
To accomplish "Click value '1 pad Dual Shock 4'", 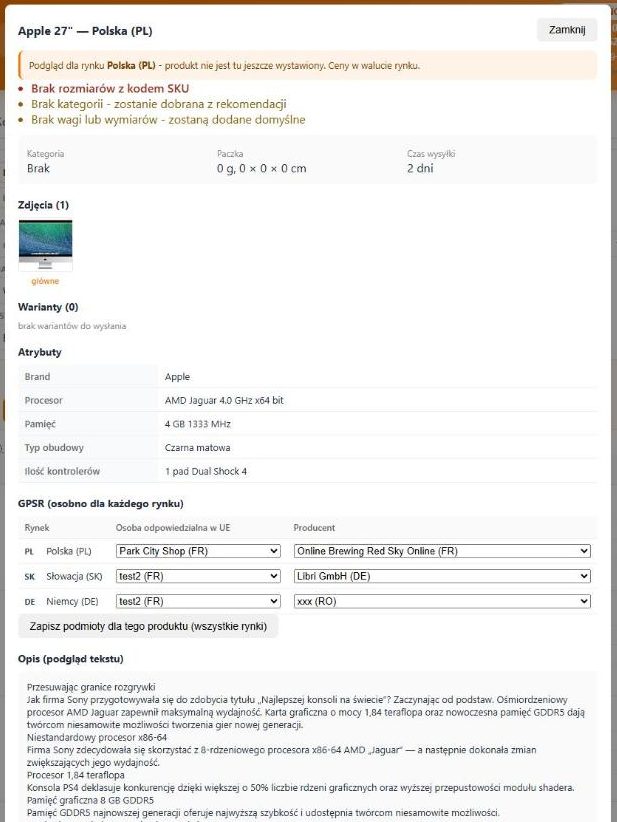I will click(x=206, y=471).
